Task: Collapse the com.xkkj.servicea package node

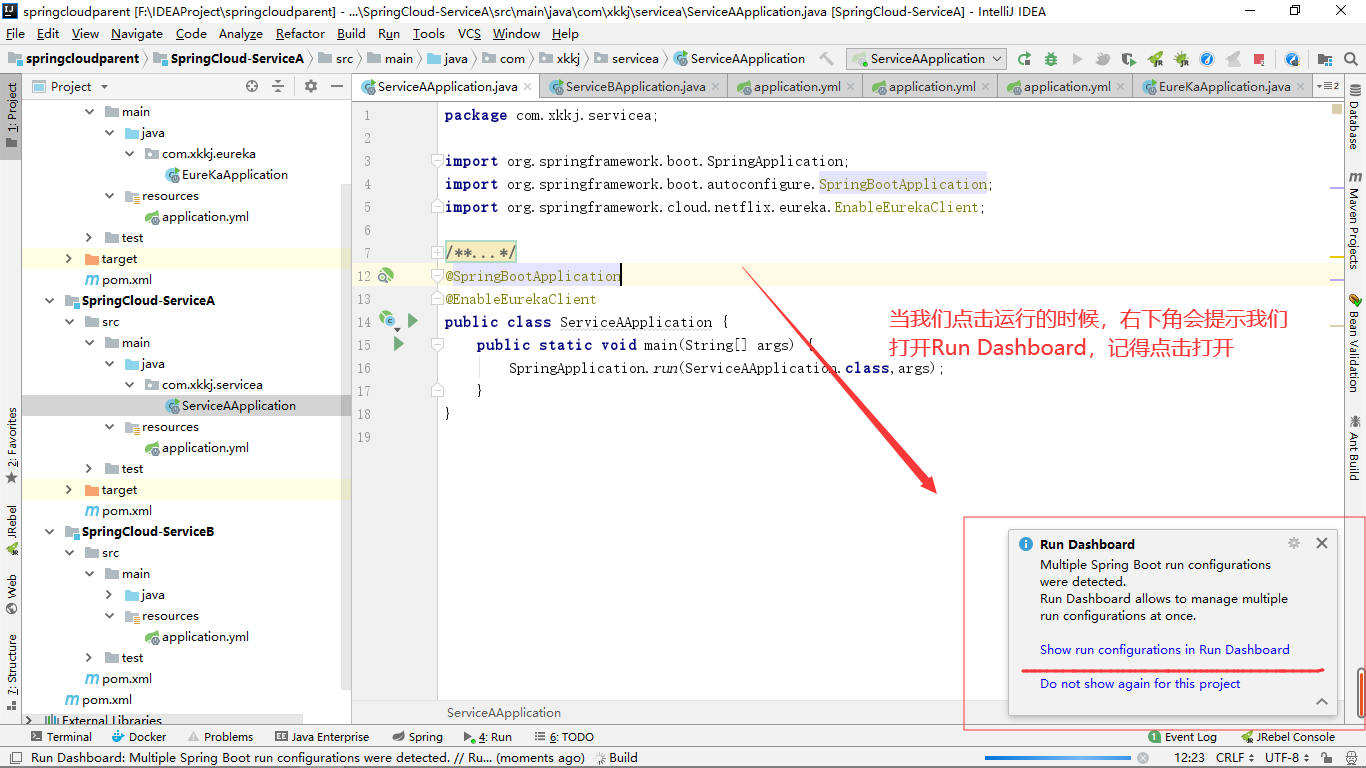Action: tap(130, 385)
